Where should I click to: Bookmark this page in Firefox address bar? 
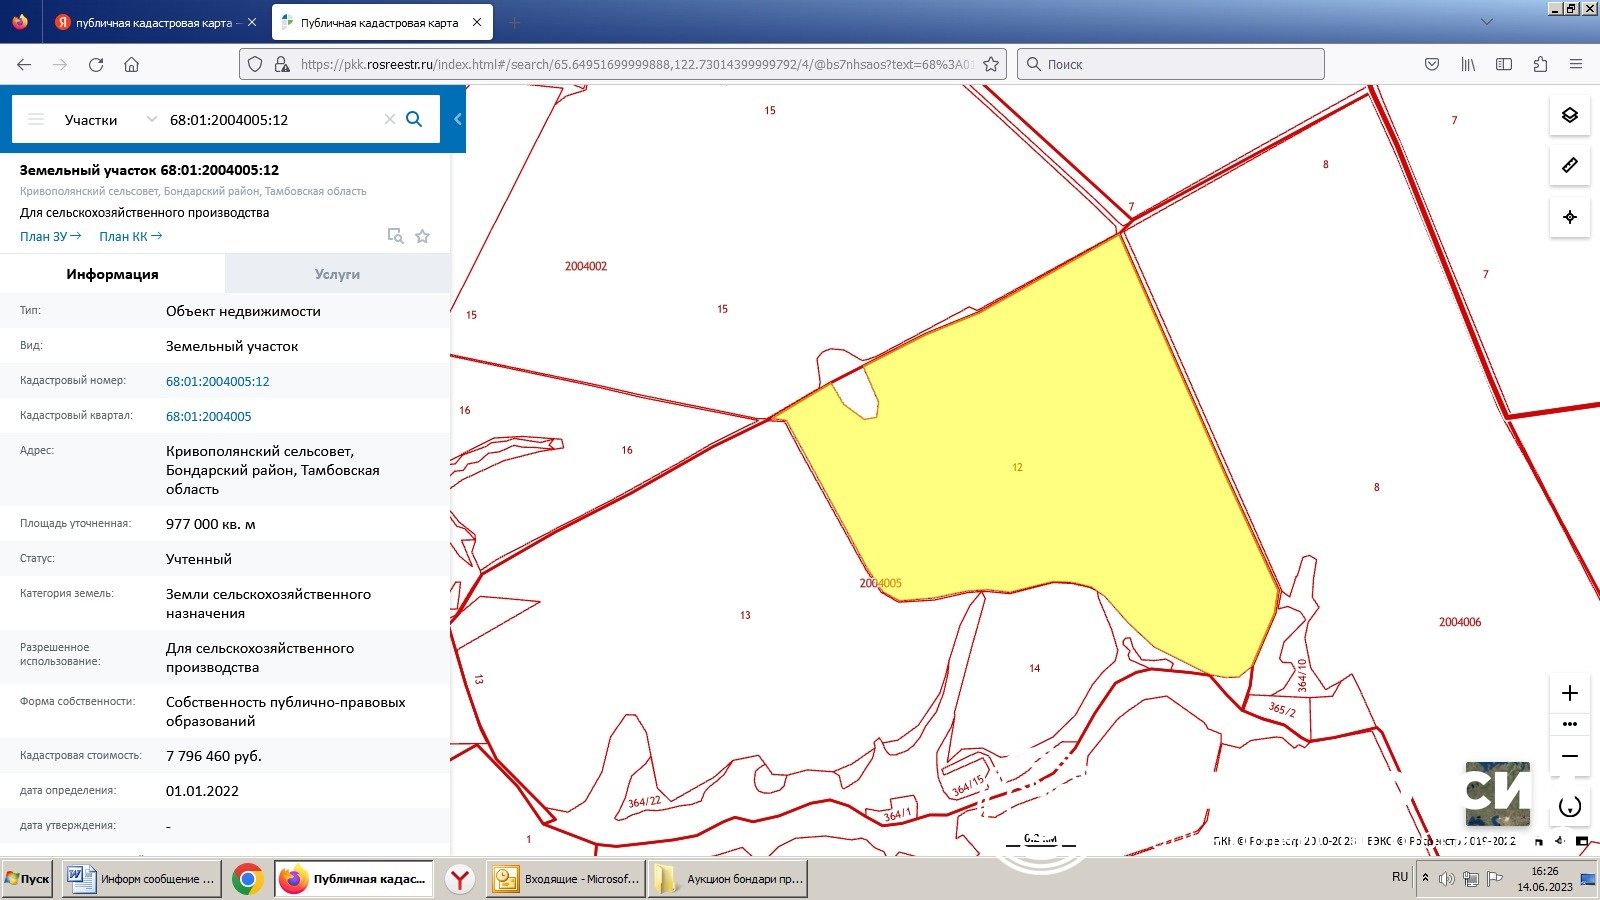tap(990, 64)
